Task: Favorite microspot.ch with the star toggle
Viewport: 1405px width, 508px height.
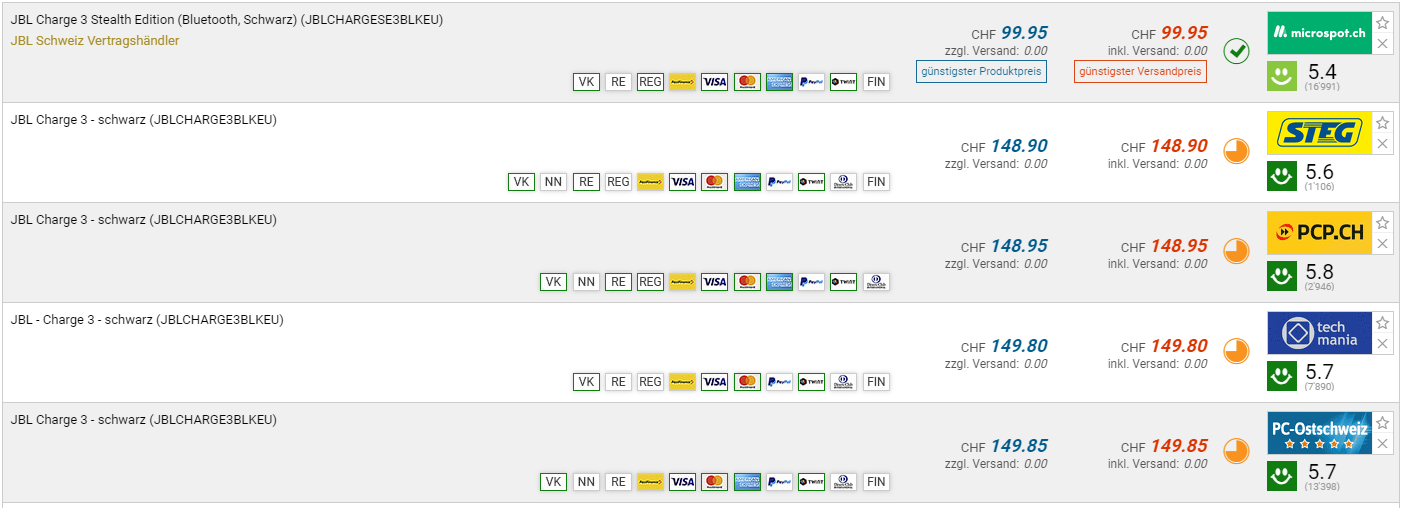Action: [1382, 23]
